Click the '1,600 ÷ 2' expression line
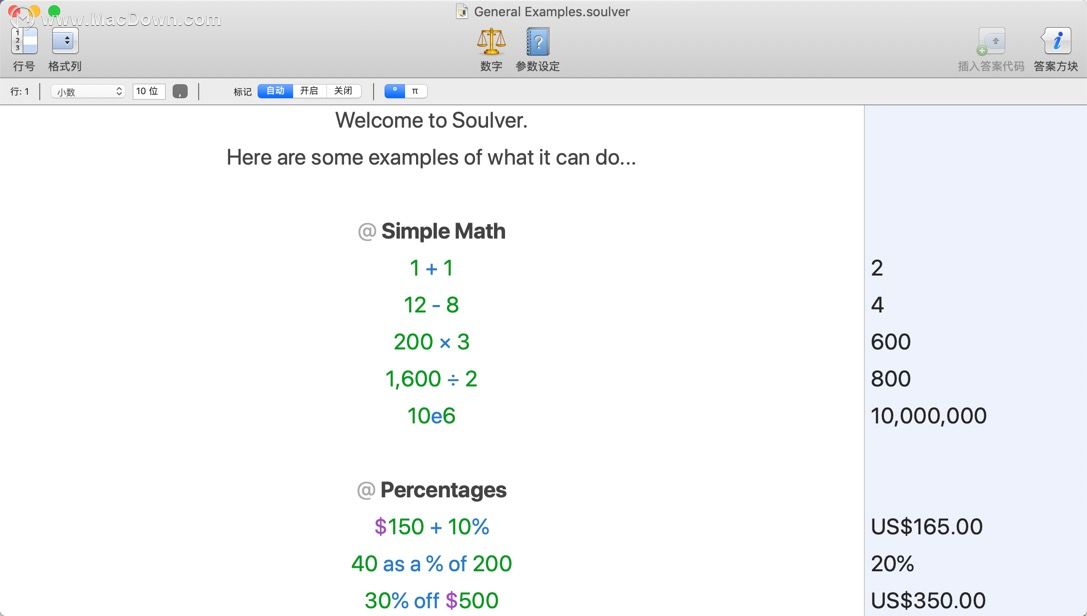1087x616 pixels. [431, 379]
